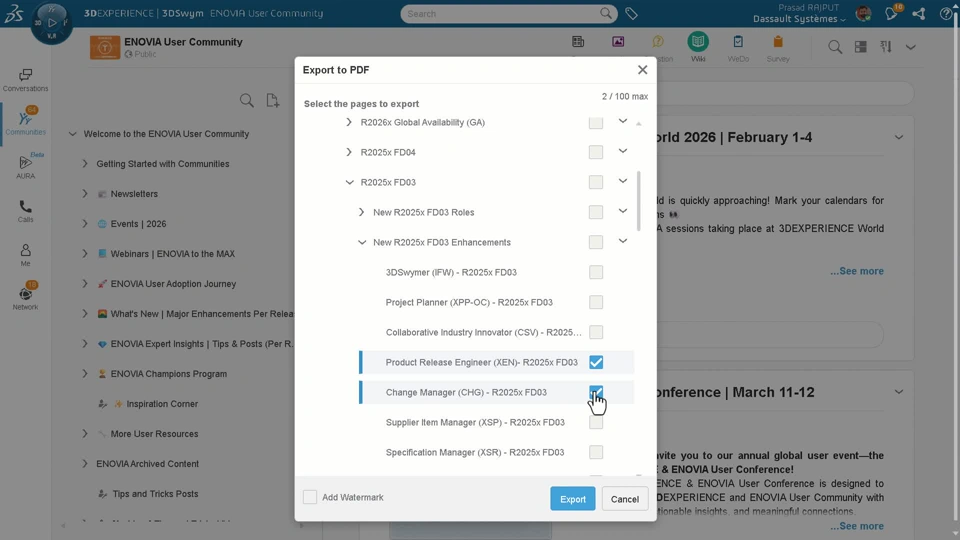The width and height of the screenshot is (960, 540).
Task: Open Me profile in left sidebar
Action: (x=25, y=255)
